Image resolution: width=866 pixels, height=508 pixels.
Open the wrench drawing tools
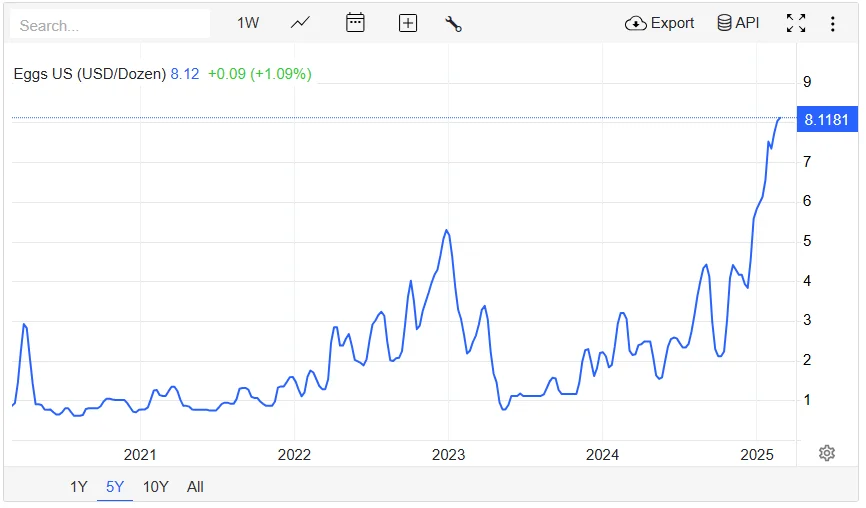tap(453, 23)
